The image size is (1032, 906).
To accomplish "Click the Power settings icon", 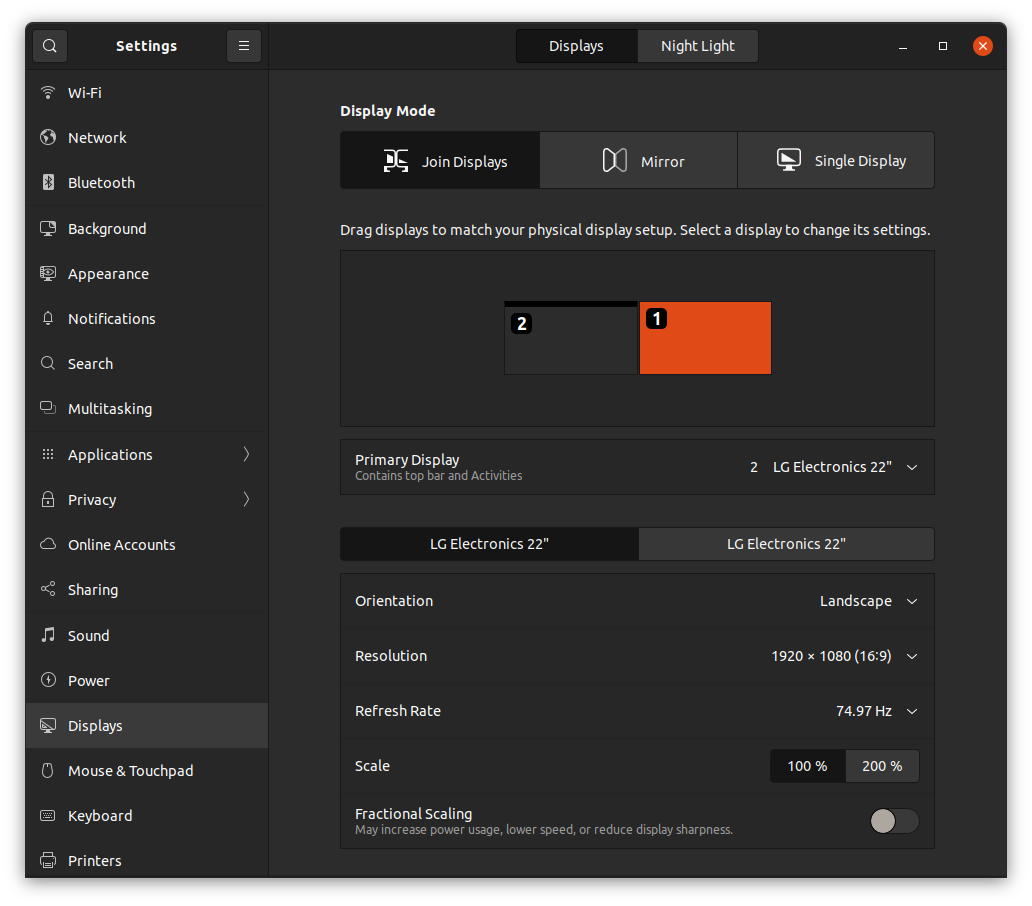I will pyautogui.click(x=47, y=680).
